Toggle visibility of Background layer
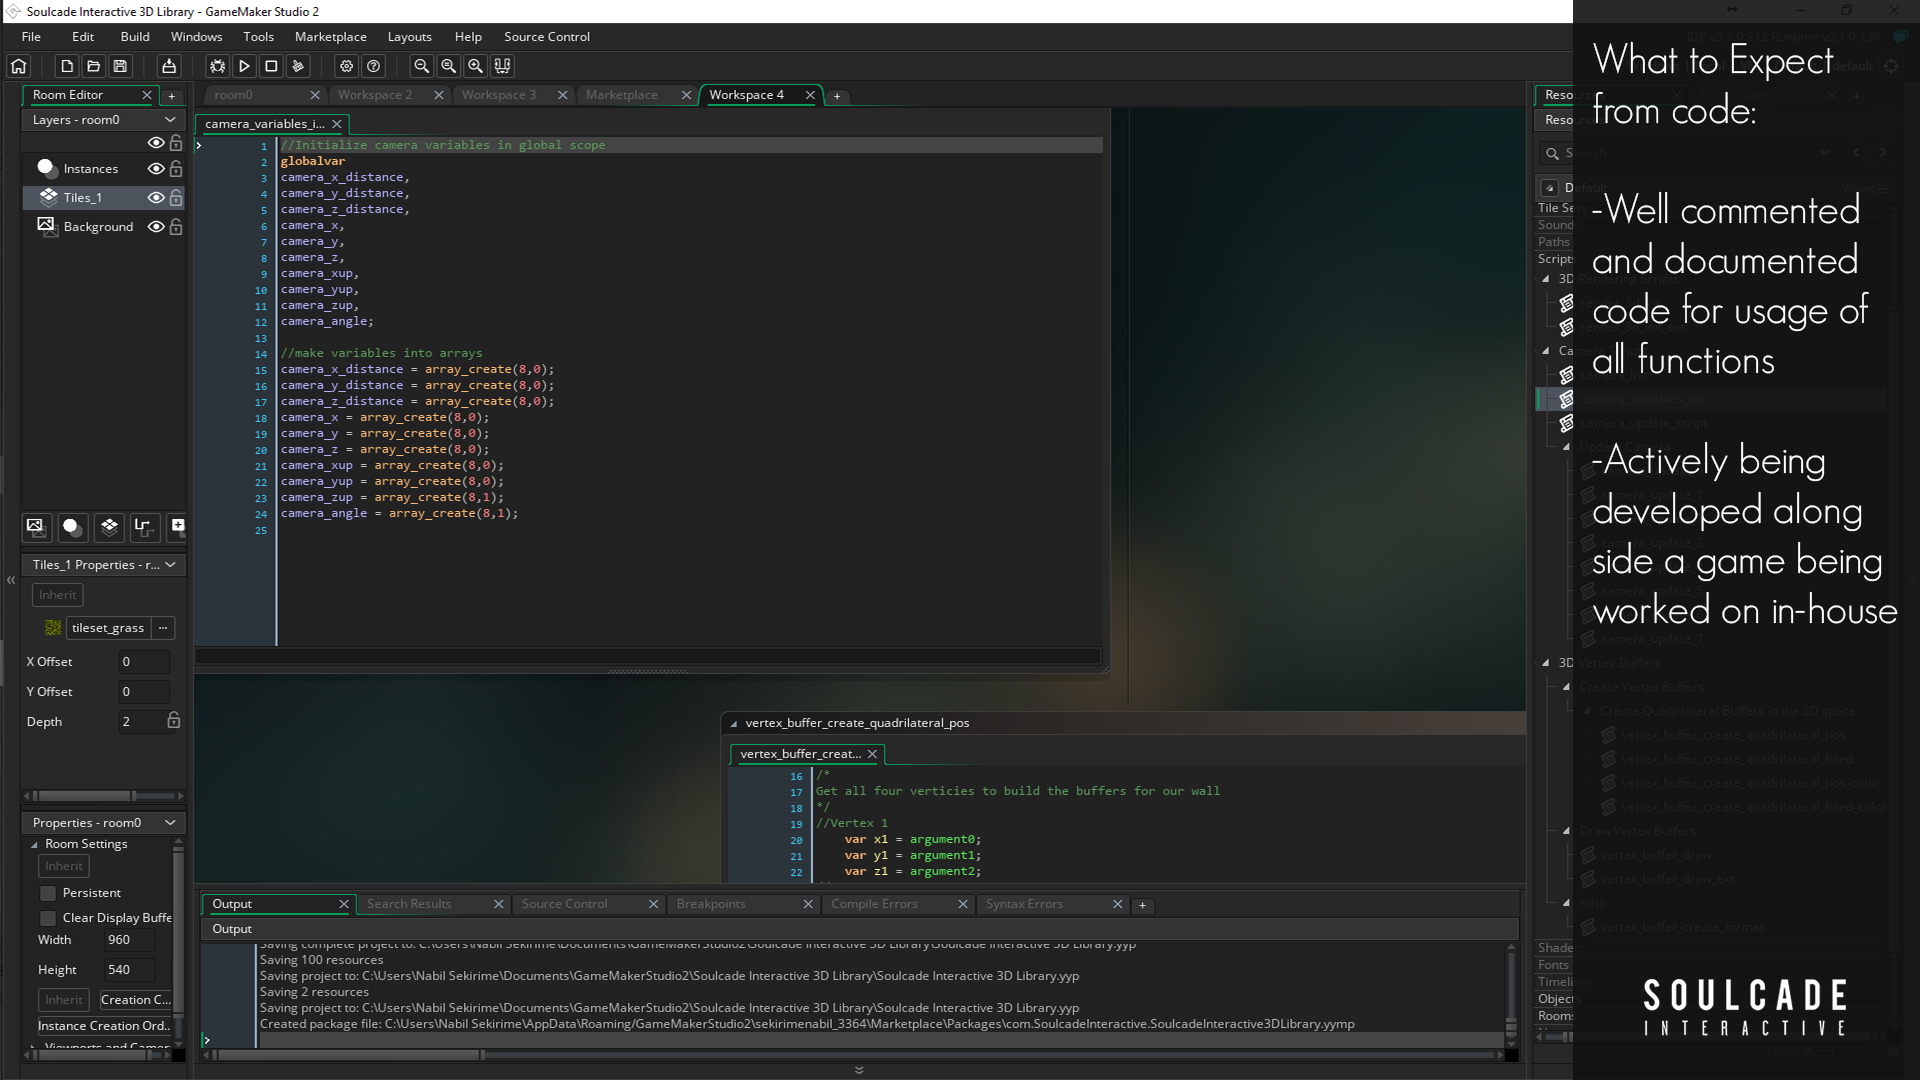 (x=156, y=227)
